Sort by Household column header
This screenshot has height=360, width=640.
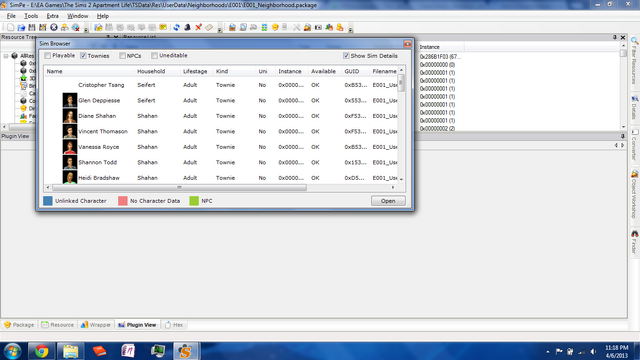point(158,71)
